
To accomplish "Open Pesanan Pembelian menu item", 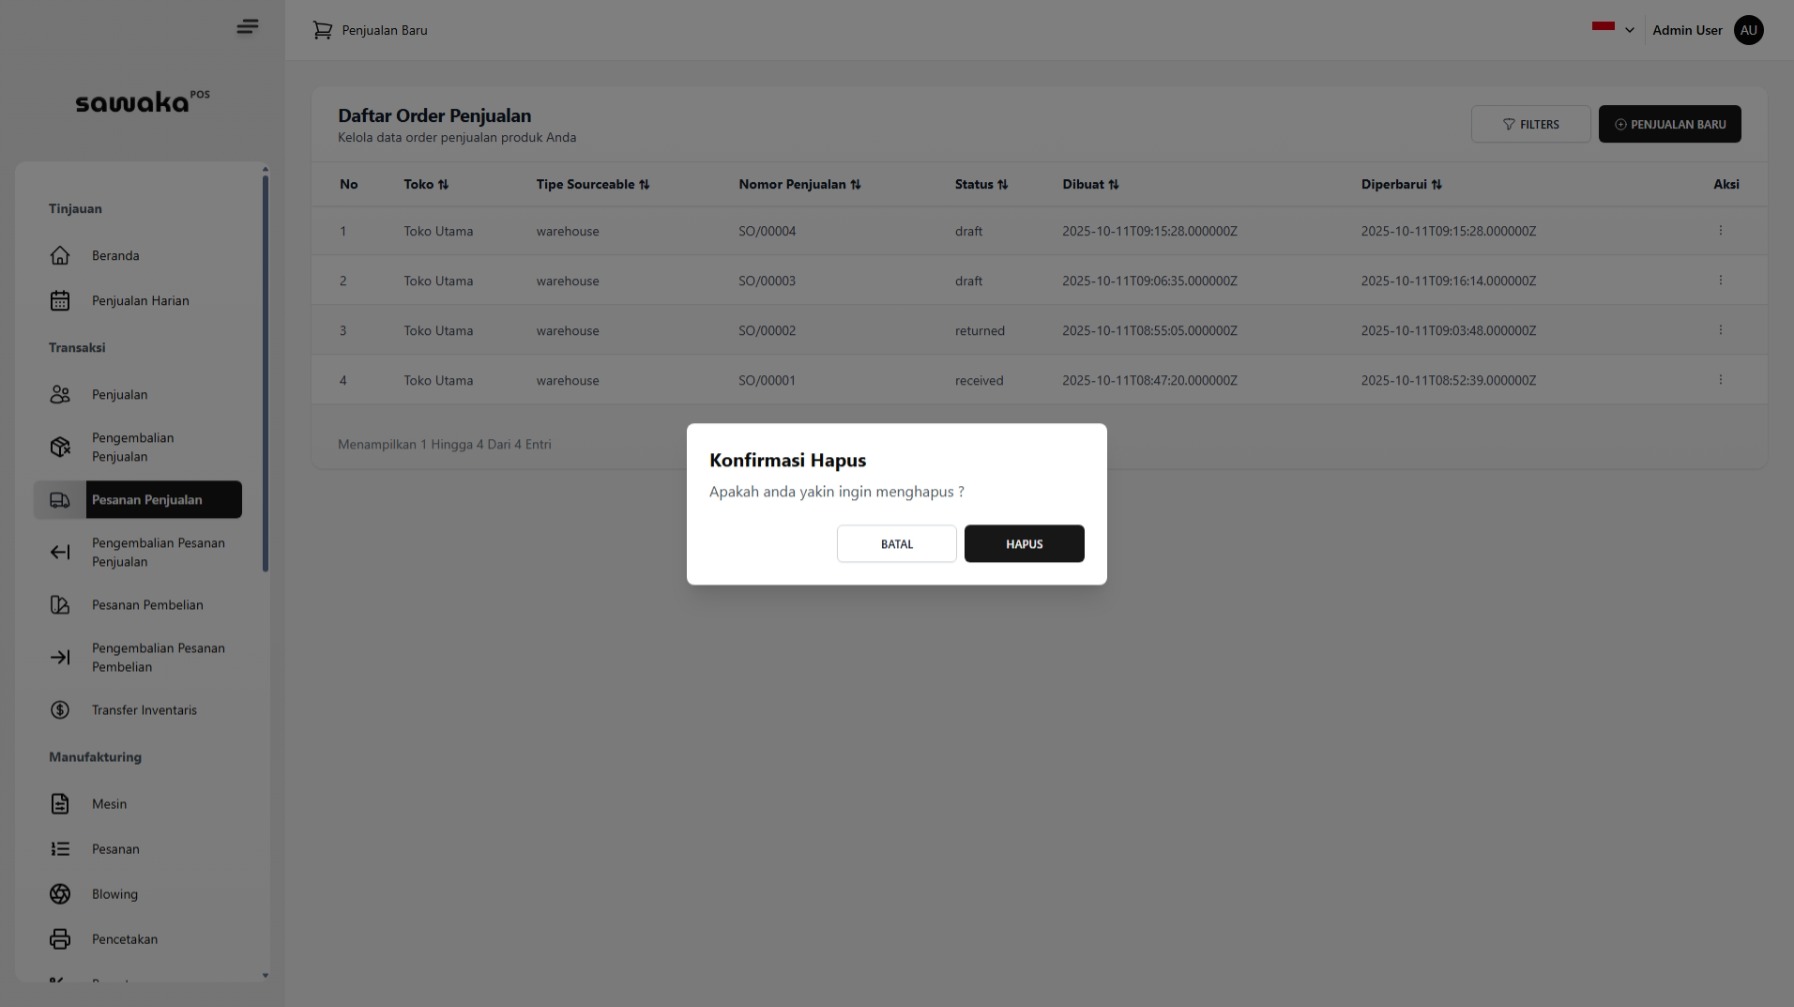I will tap(147, 605).
